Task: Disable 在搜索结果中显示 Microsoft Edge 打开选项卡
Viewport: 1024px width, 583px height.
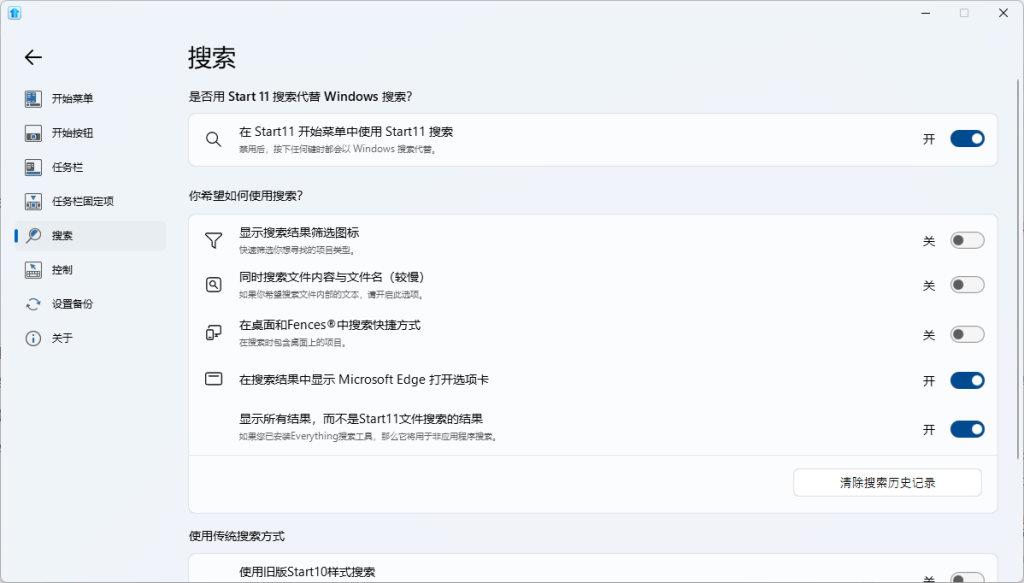Action: (966, 380)
